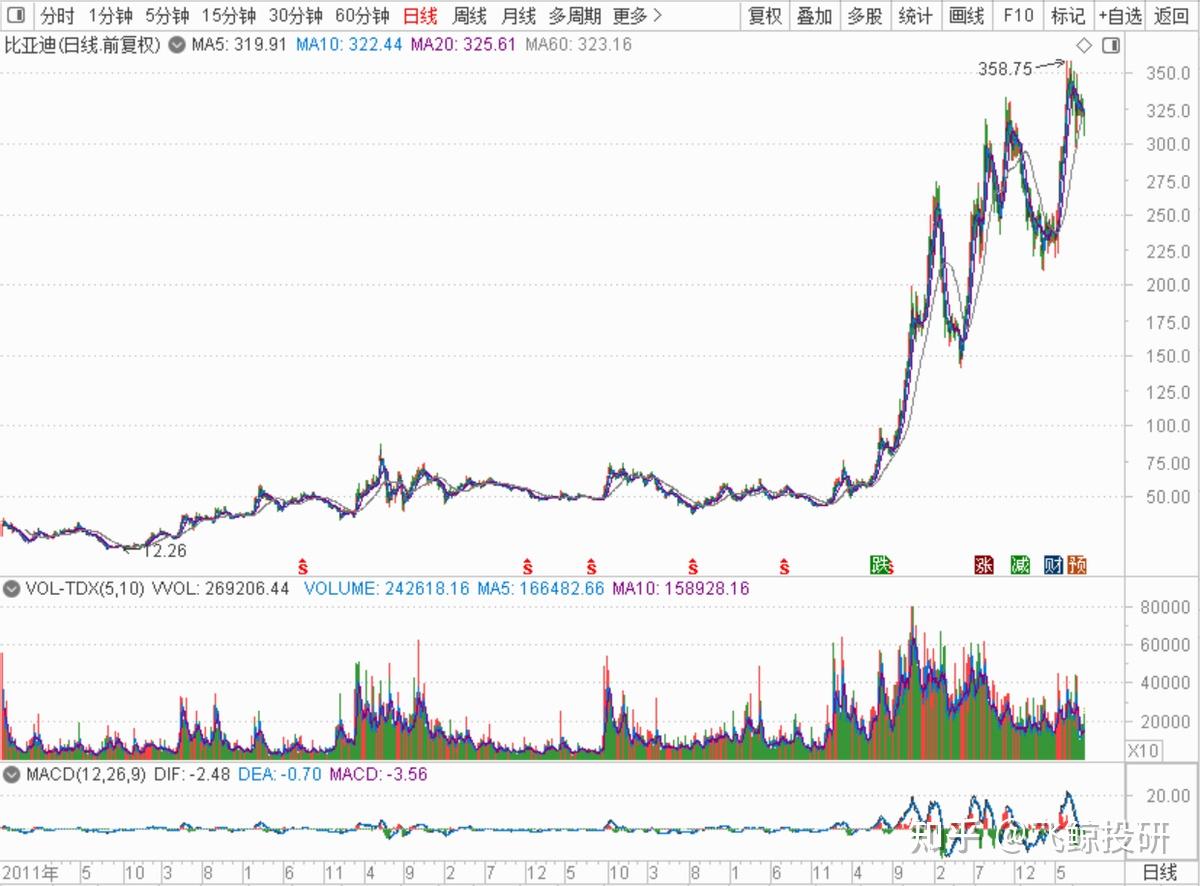Click the VOLUME: 242618.16 value
Screen dimensions: 1200x886
(x=386, y=589)
